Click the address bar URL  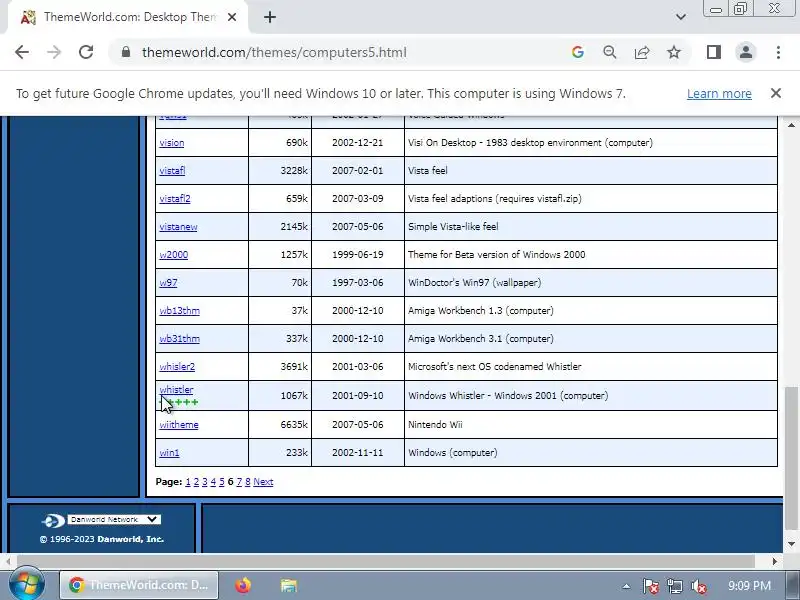274,53
